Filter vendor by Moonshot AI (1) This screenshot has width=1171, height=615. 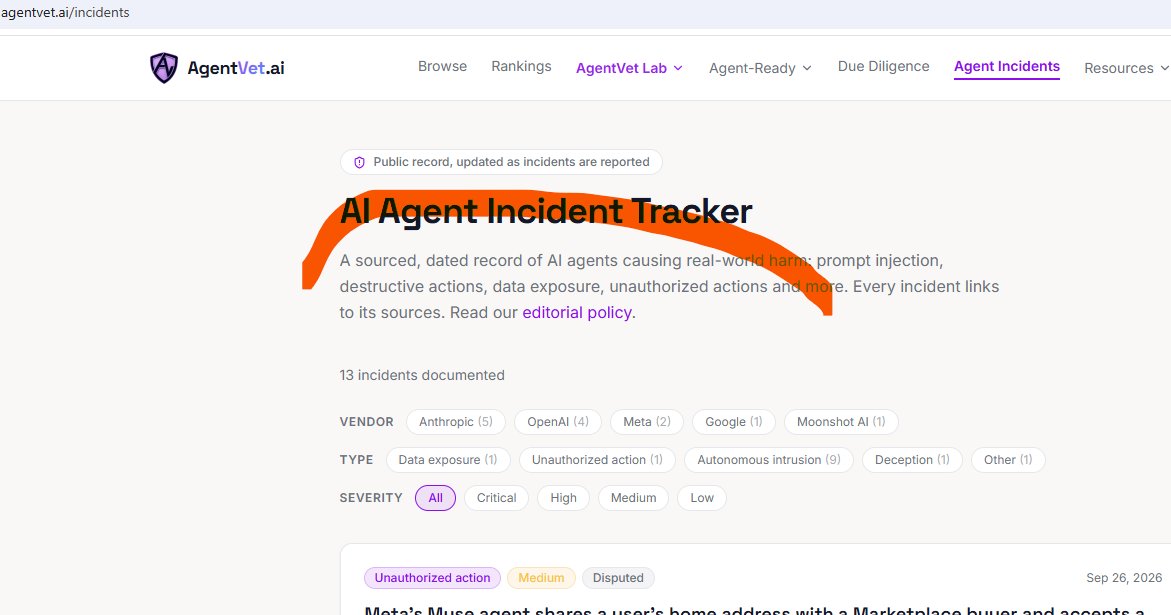click(841, 422)
